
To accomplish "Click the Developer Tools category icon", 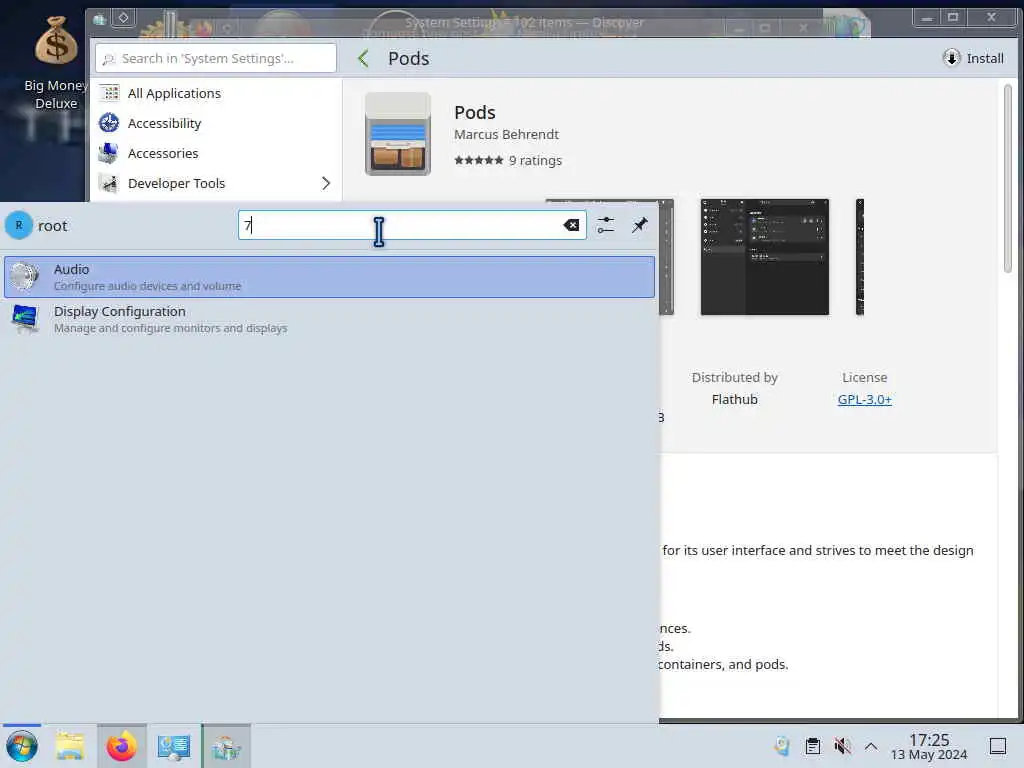I will tap(109, 183).
